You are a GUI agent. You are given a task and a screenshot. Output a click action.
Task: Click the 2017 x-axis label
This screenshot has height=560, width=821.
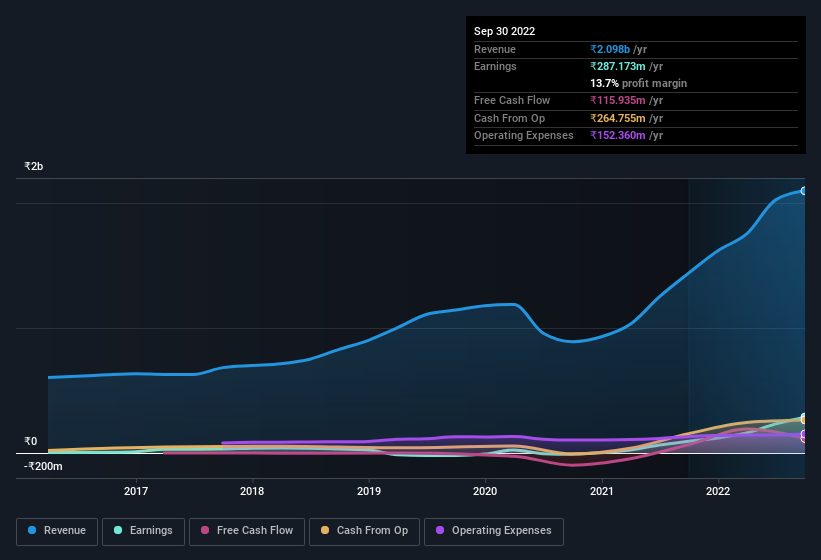click(x=136, y=491)
